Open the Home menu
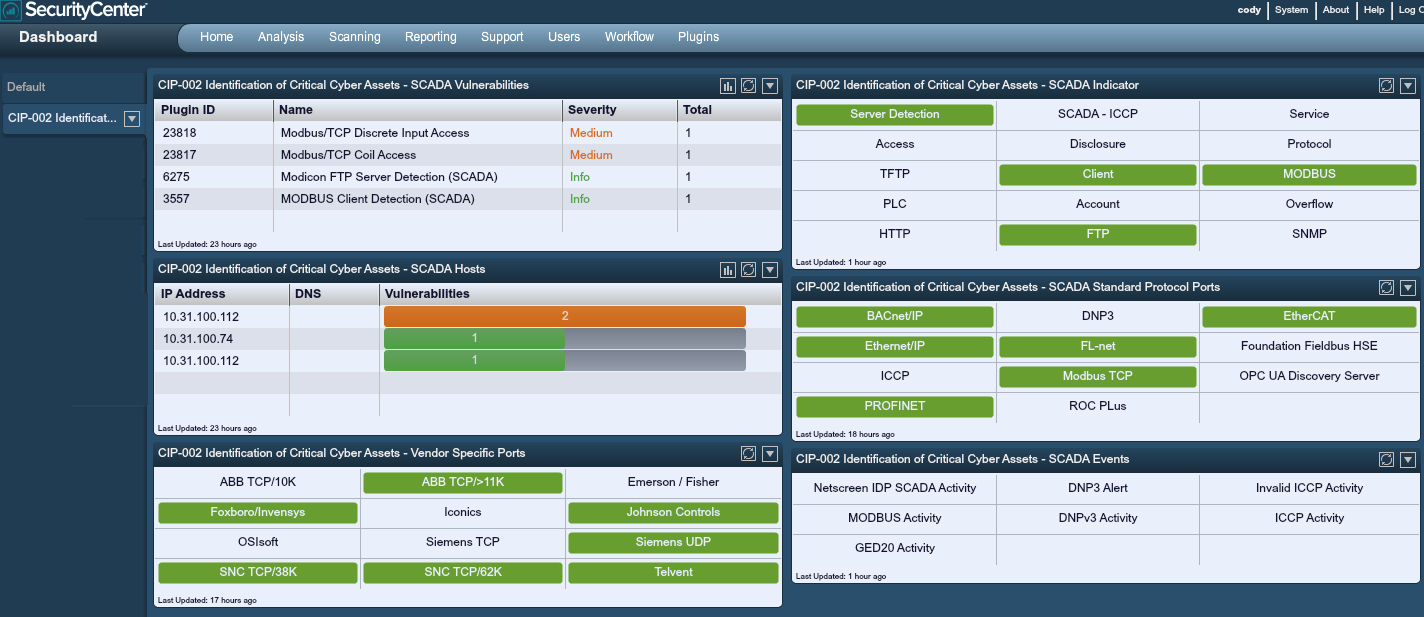The height and width of the screenshot is (617, 1424). coord(216,37)
